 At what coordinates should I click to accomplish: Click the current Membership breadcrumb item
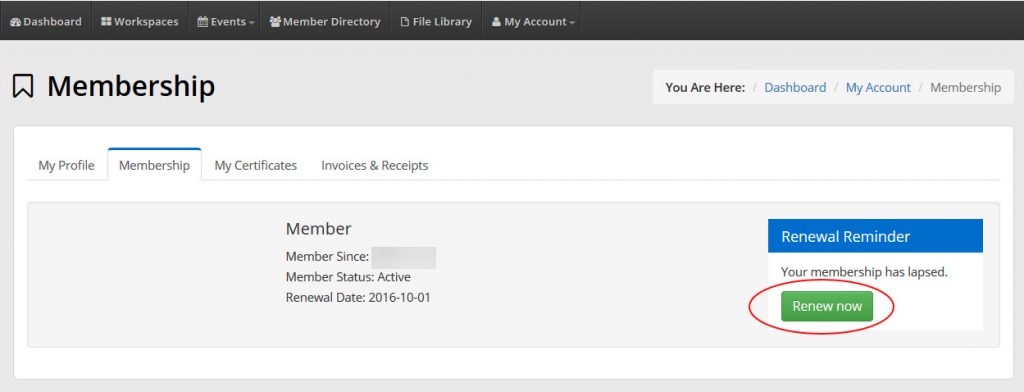pyautogui.click(x=965, y=88)
